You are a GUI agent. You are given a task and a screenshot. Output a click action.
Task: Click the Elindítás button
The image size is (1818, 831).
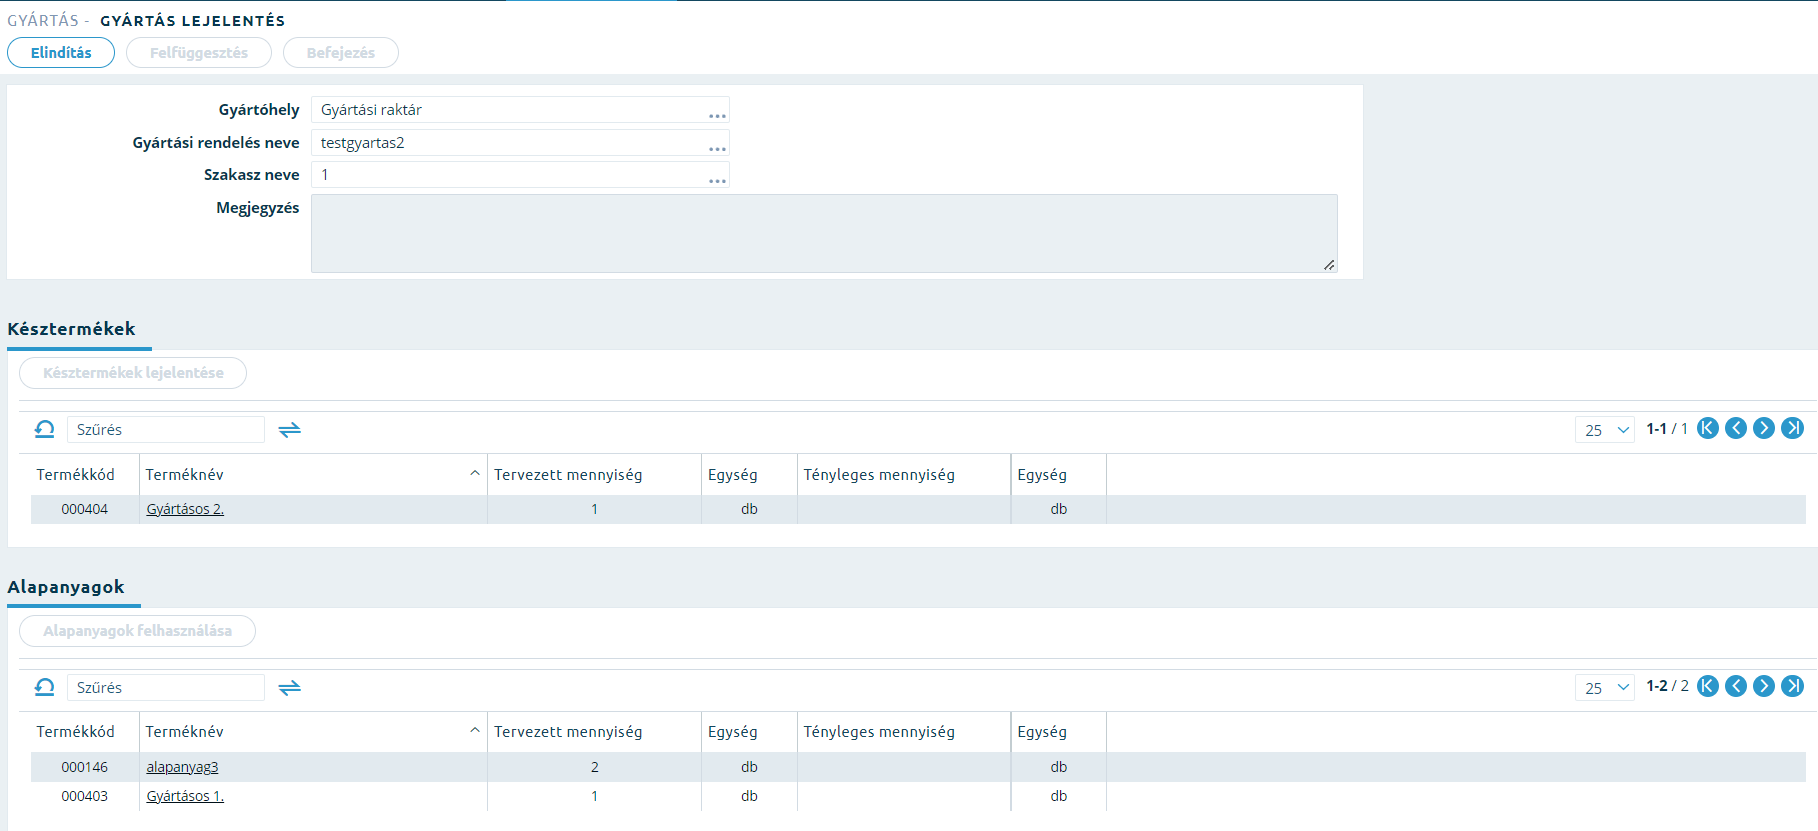pyautogui.click(x=61, y=53)
